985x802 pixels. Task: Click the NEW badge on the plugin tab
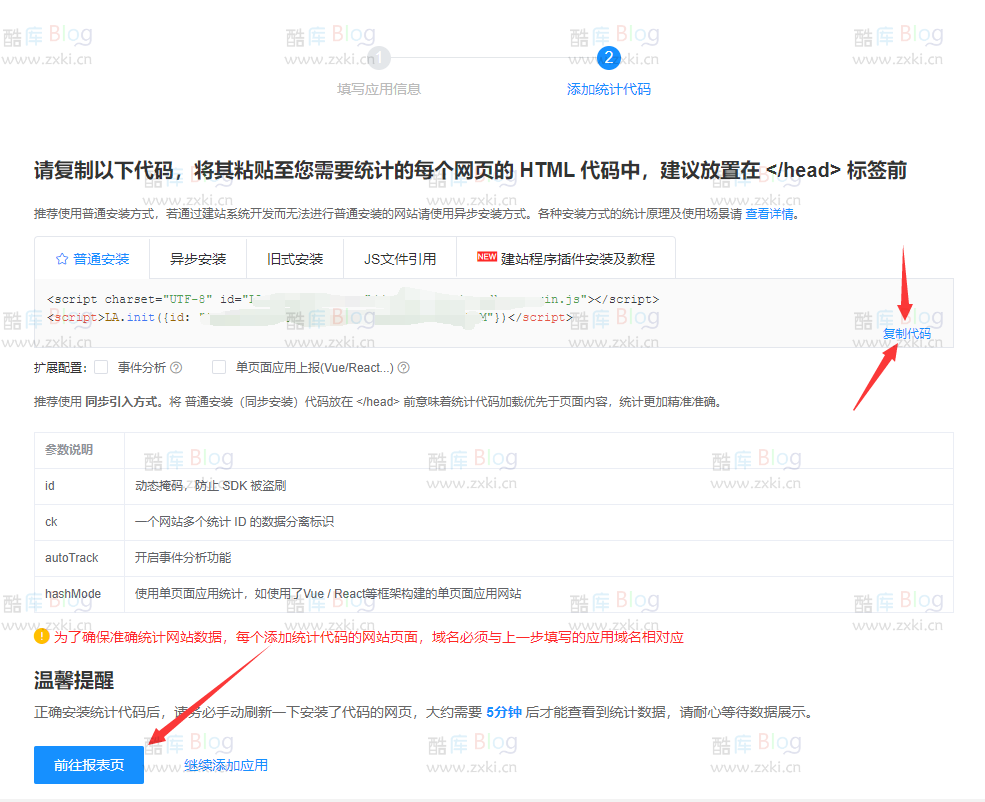[x=486, y=257]
